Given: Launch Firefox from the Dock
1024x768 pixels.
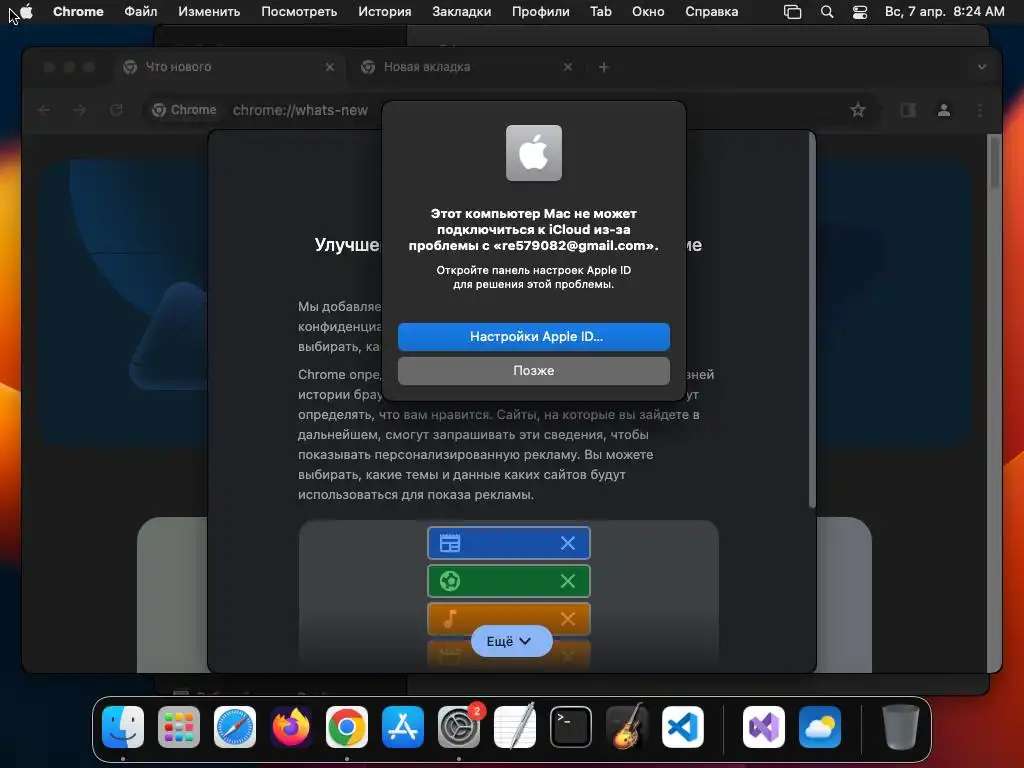Looking at the screenshot, I should coord(291,727).
